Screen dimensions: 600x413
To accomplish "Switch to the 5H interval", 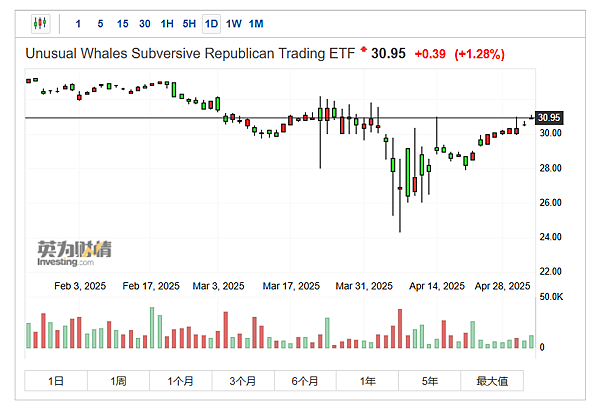I will [x=189, y=24].
